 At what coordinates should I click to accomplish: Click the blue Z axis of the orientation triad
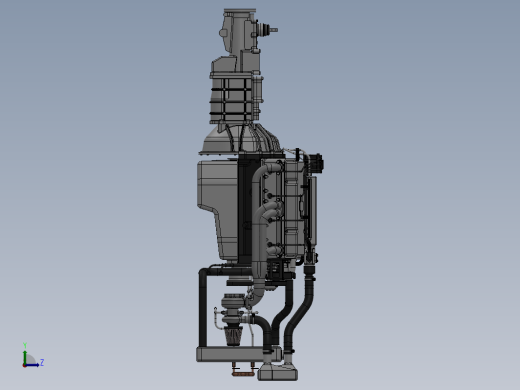[32, 365]
